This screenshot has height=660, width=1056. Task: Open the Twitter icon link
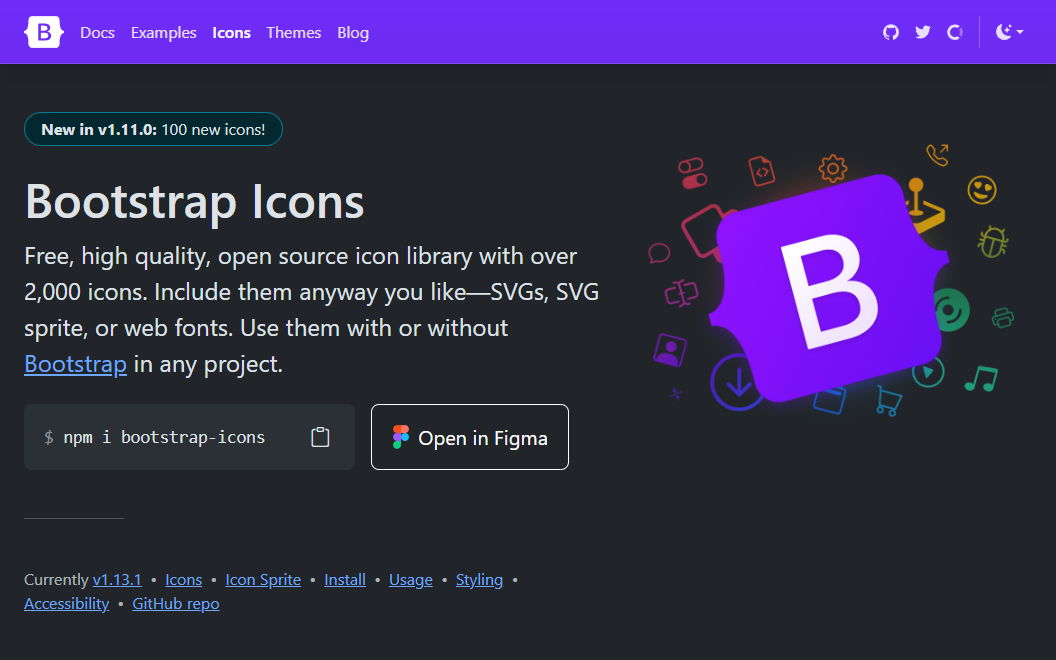[x=923, y=32]
